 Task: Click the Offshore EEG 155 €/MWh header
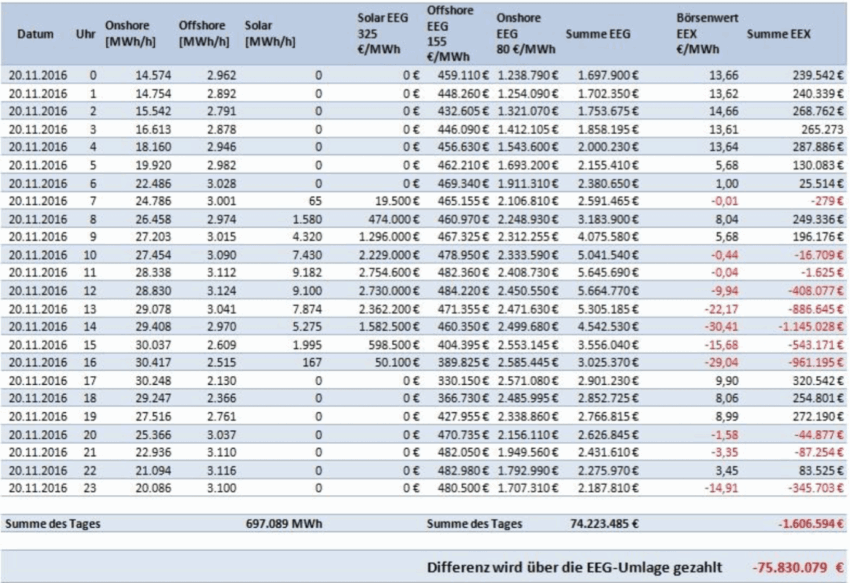pos(446,34)
